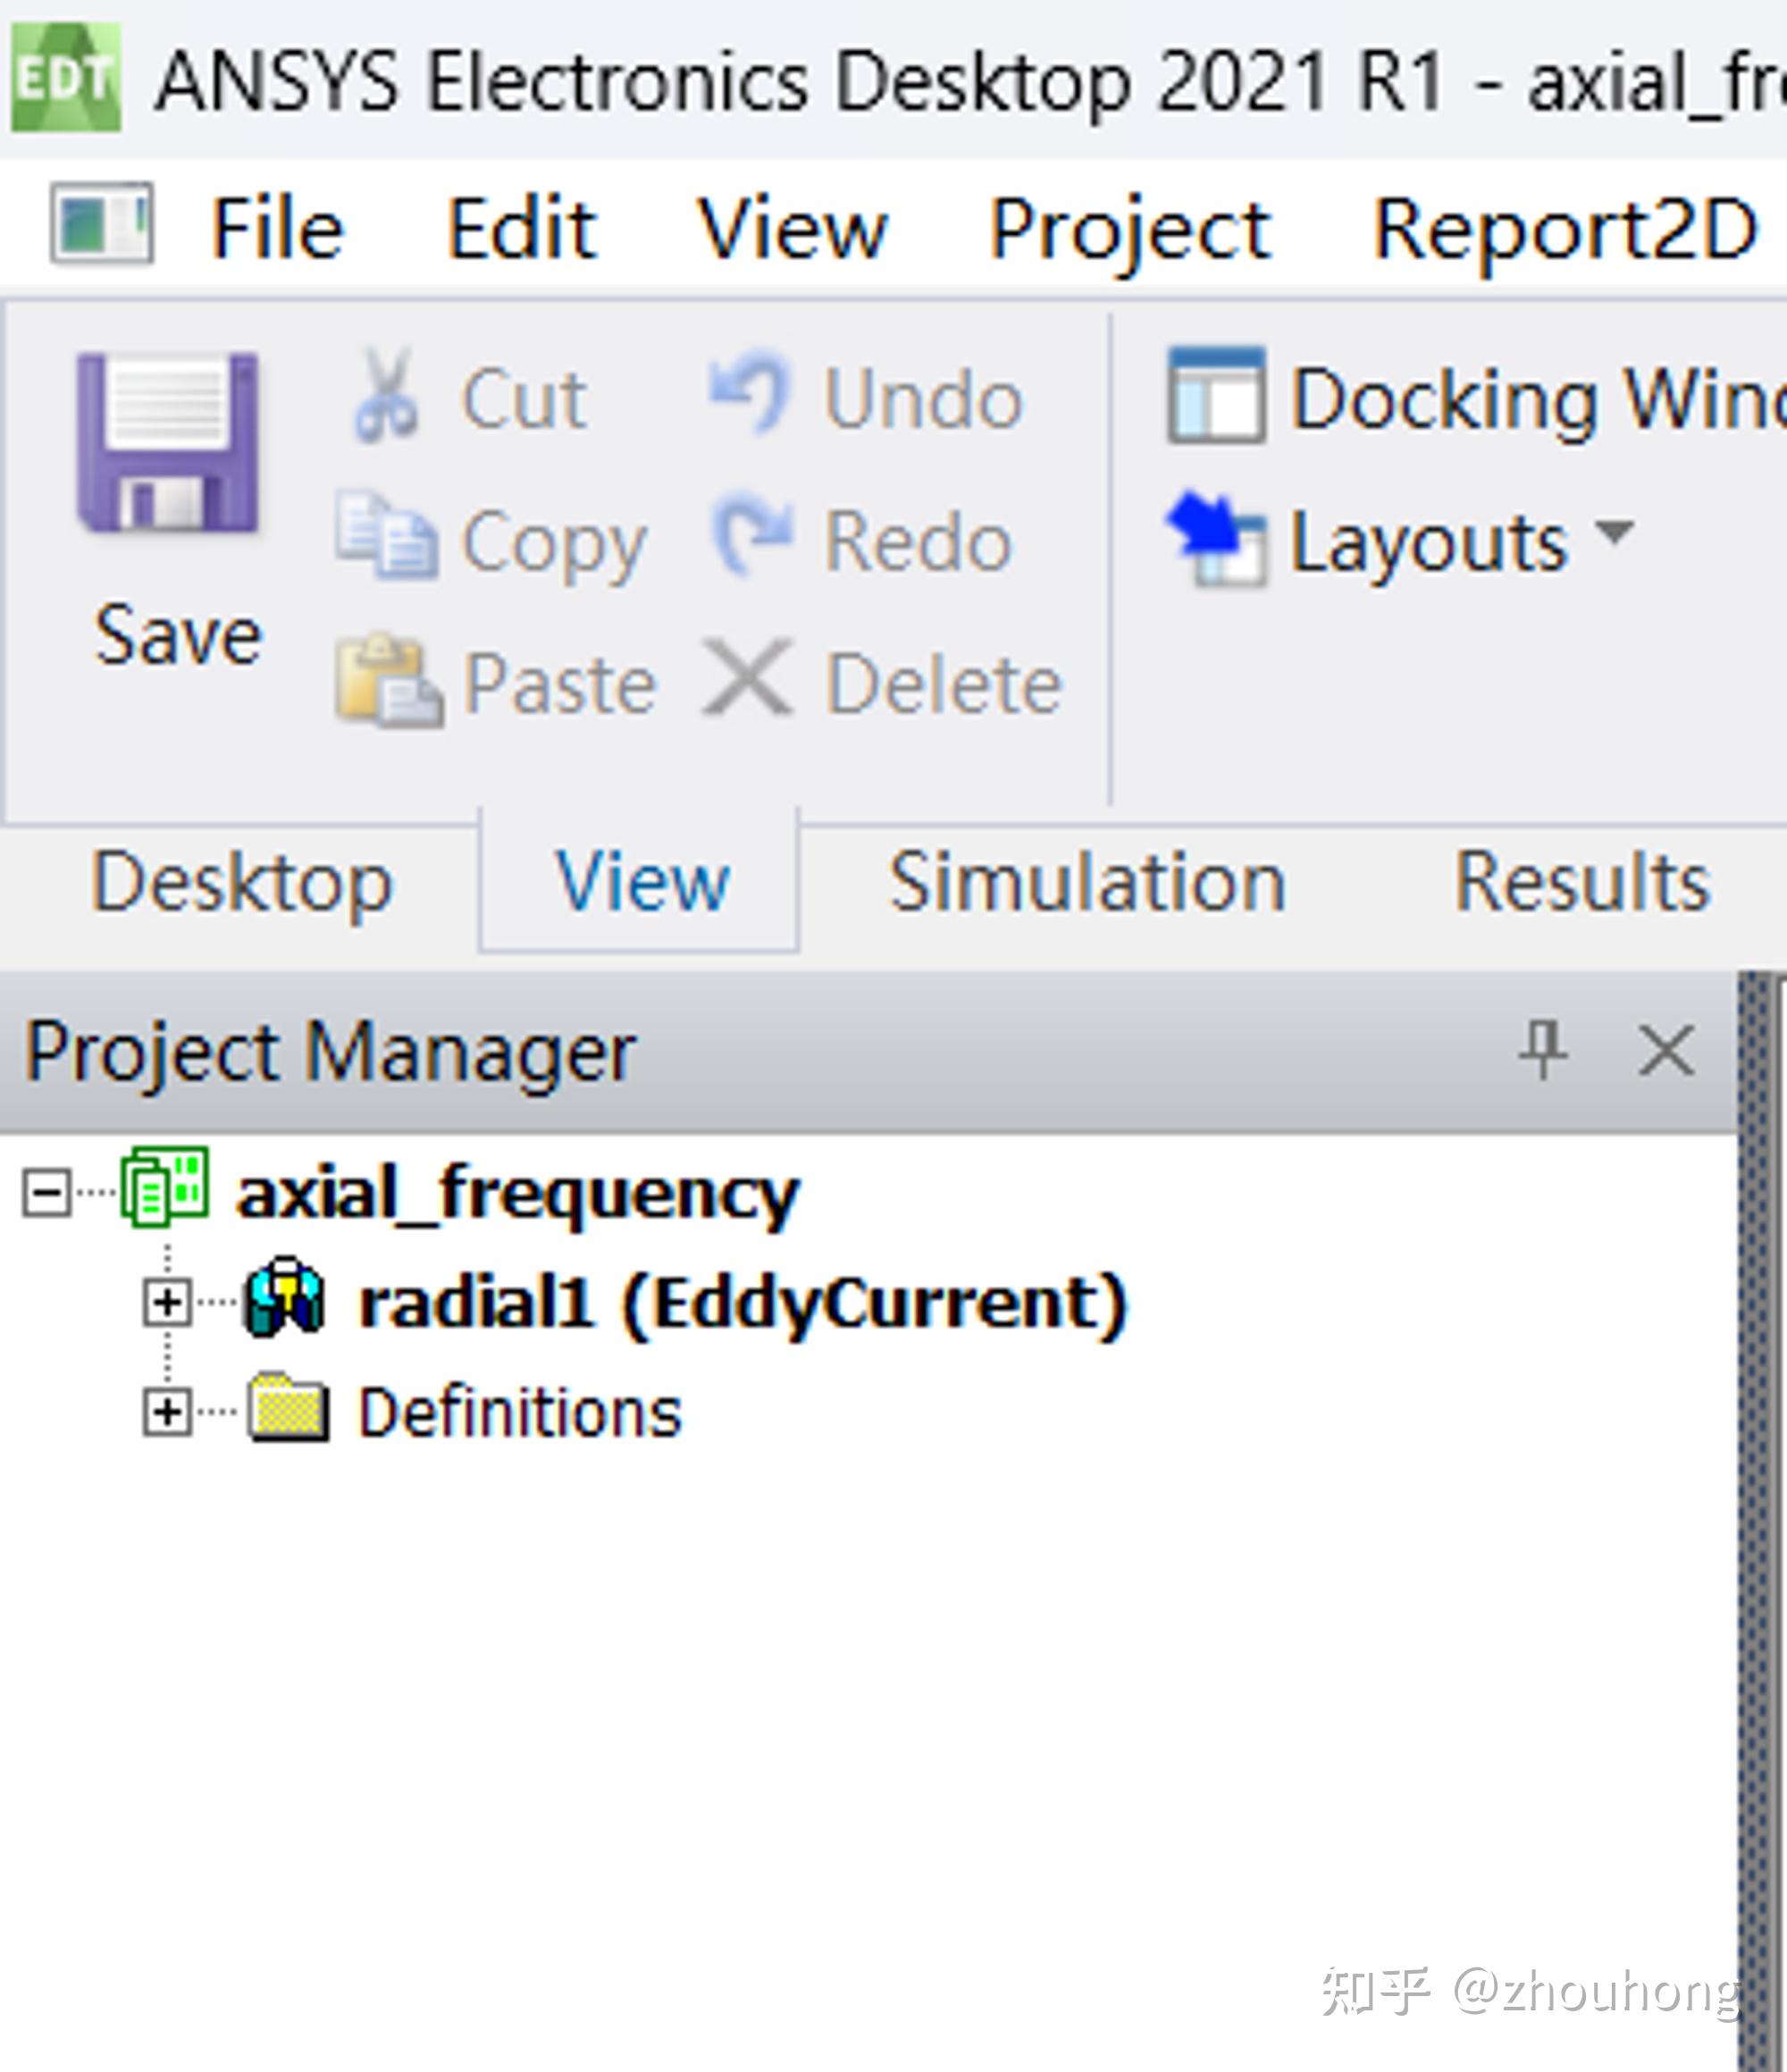Expand the Definitions folder node
The height and width of the screenshot is (2072, 1787).
point(167,1412)
